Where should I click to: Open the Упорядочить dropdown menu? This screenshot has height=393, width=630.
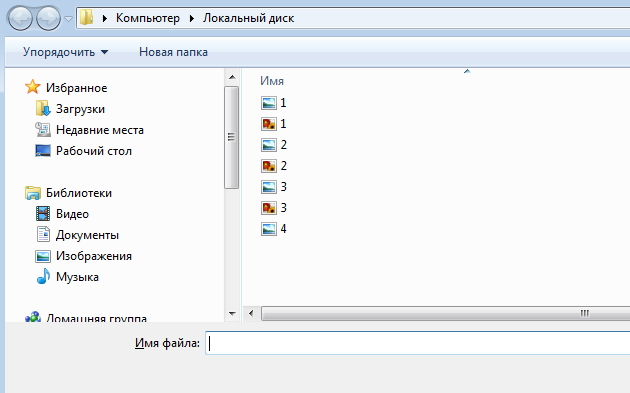coord(65,52)
